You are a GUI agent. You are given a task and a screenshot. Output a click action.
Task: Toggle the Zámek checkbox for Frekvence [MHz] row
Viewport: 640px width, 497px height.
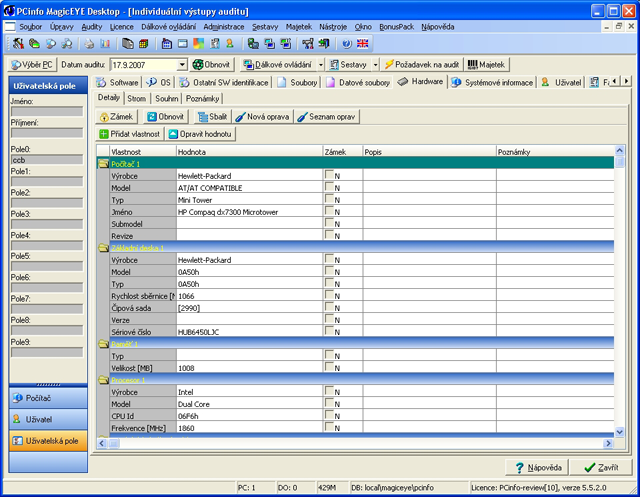click(x=329, y=427)
